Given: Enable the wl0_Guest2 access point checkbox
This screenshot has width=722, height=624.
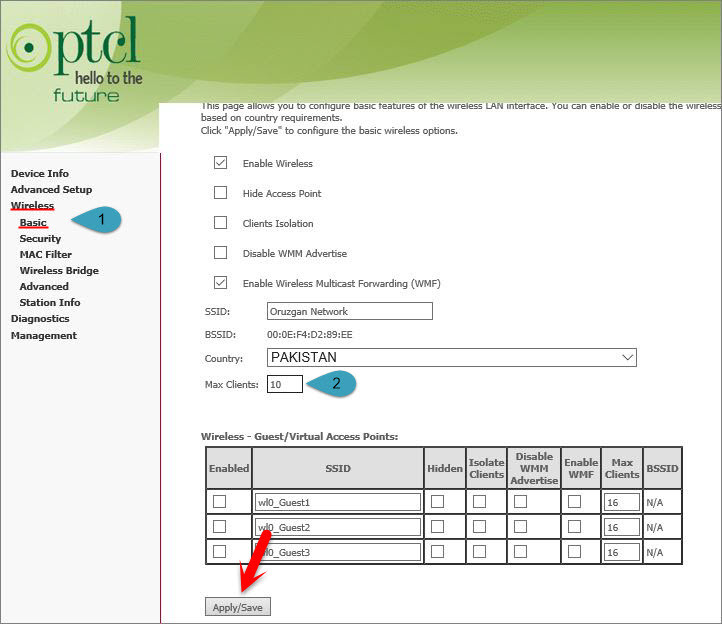Looking at the screenshot, I should pyautogui.click(x=220, y=526).
